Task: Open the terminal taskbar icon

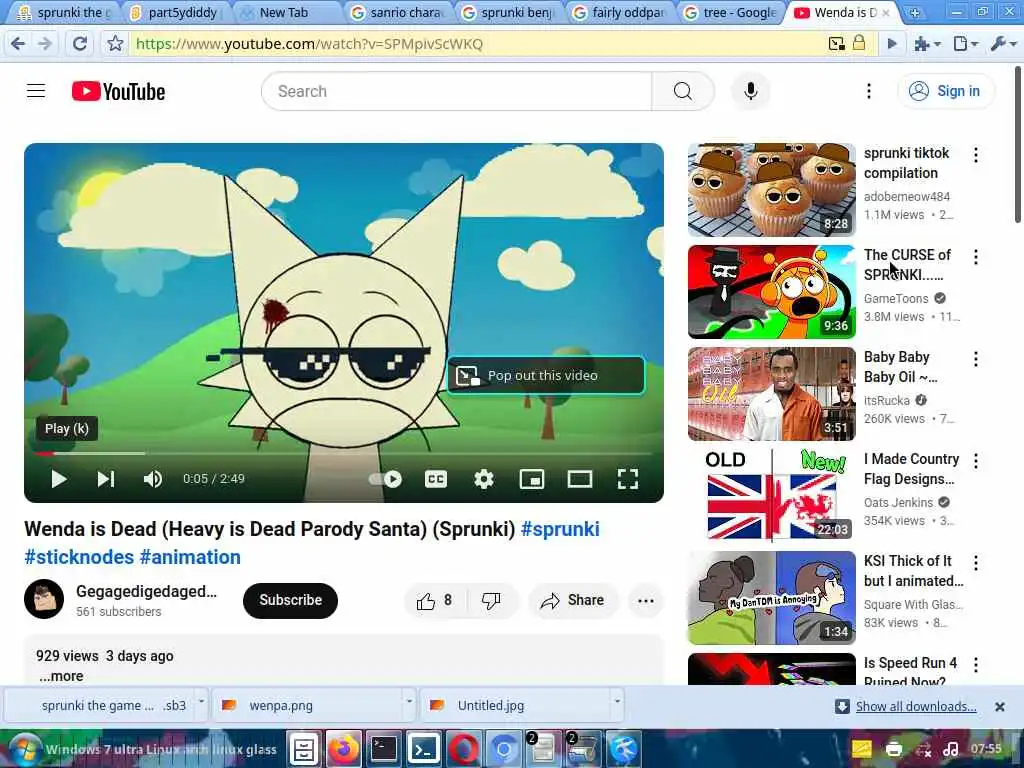Action: [x=383, y=749]
